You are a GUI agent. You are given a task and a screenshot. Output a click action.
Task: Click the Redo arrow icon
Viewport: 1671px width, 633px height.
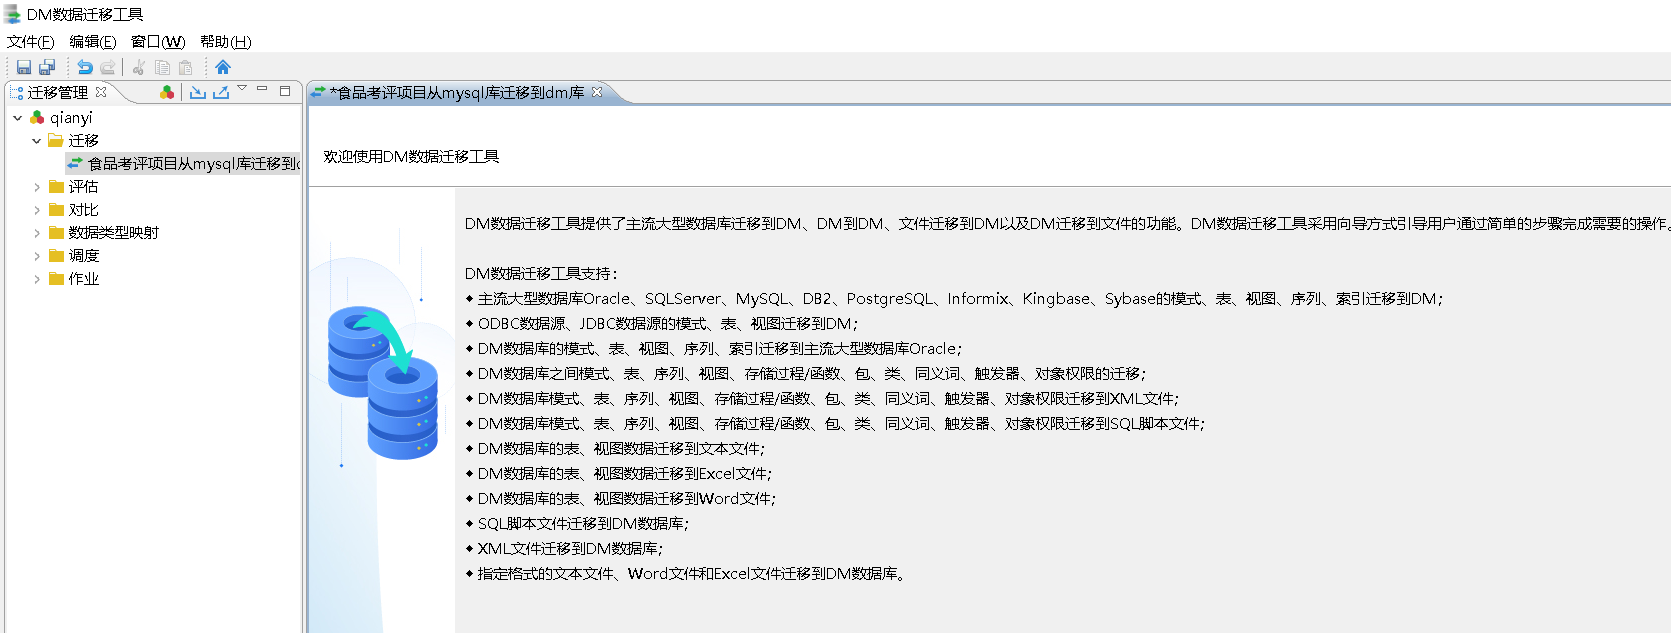(108, 67)
